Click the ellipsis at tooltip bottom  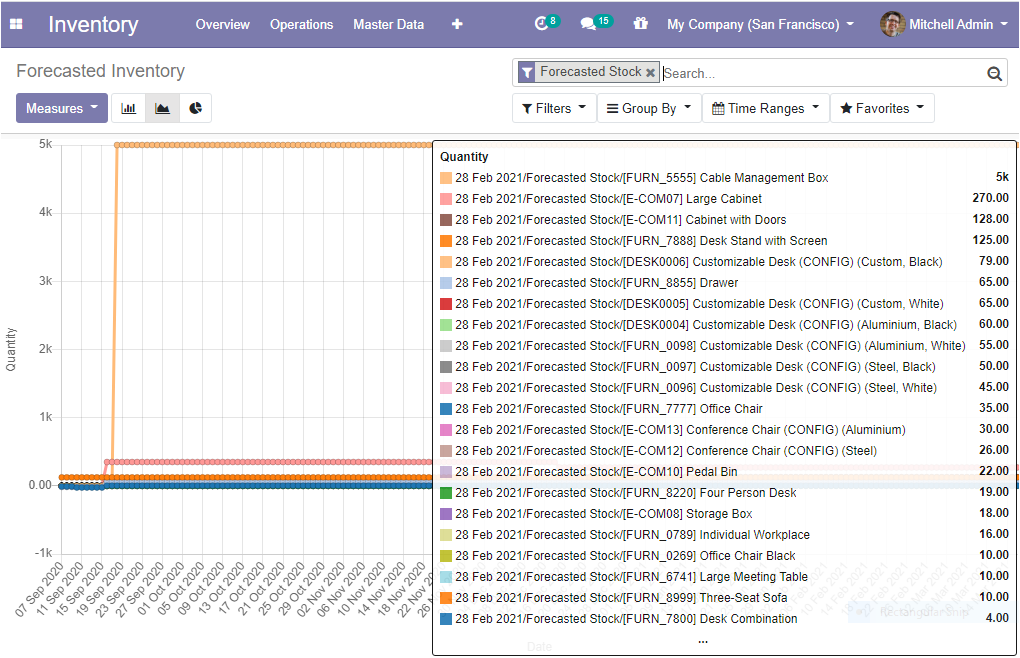pos(703,640)
